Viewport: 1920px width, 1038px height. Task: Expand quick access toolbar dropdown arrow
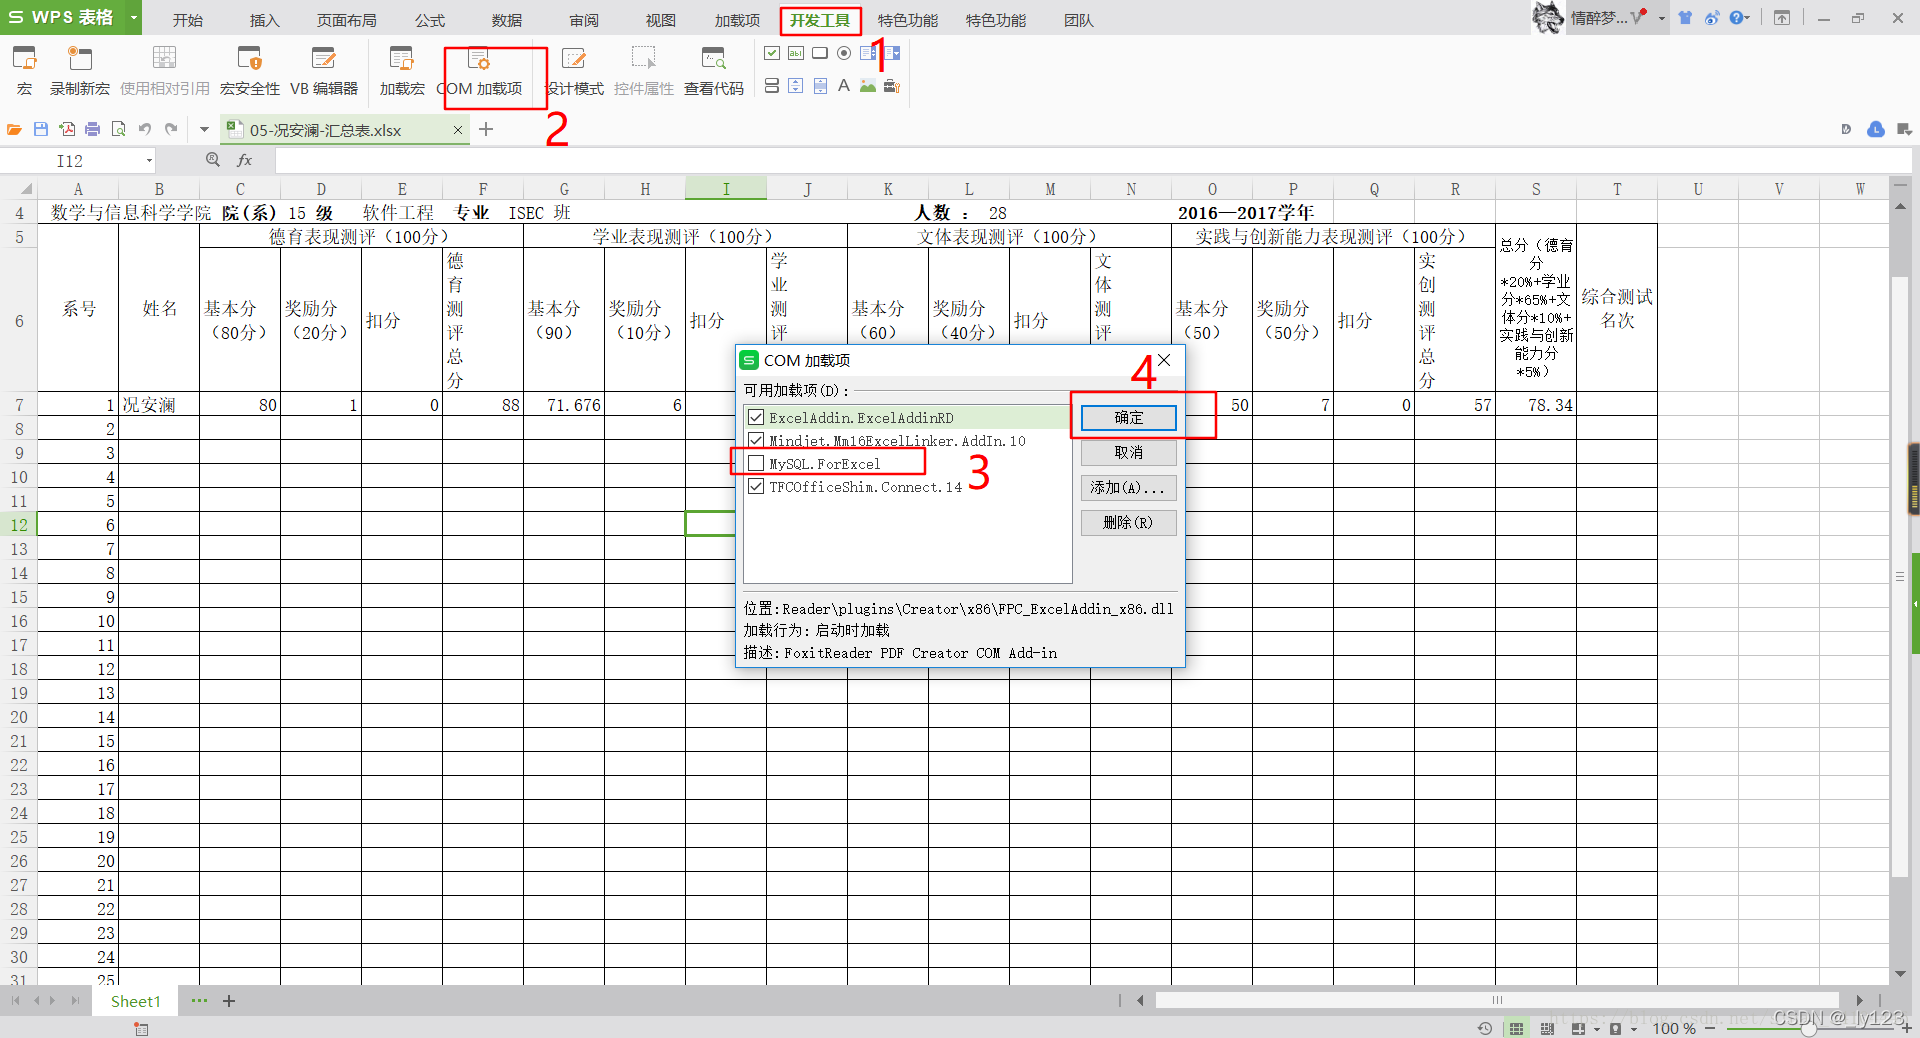(x=204, y=129)
